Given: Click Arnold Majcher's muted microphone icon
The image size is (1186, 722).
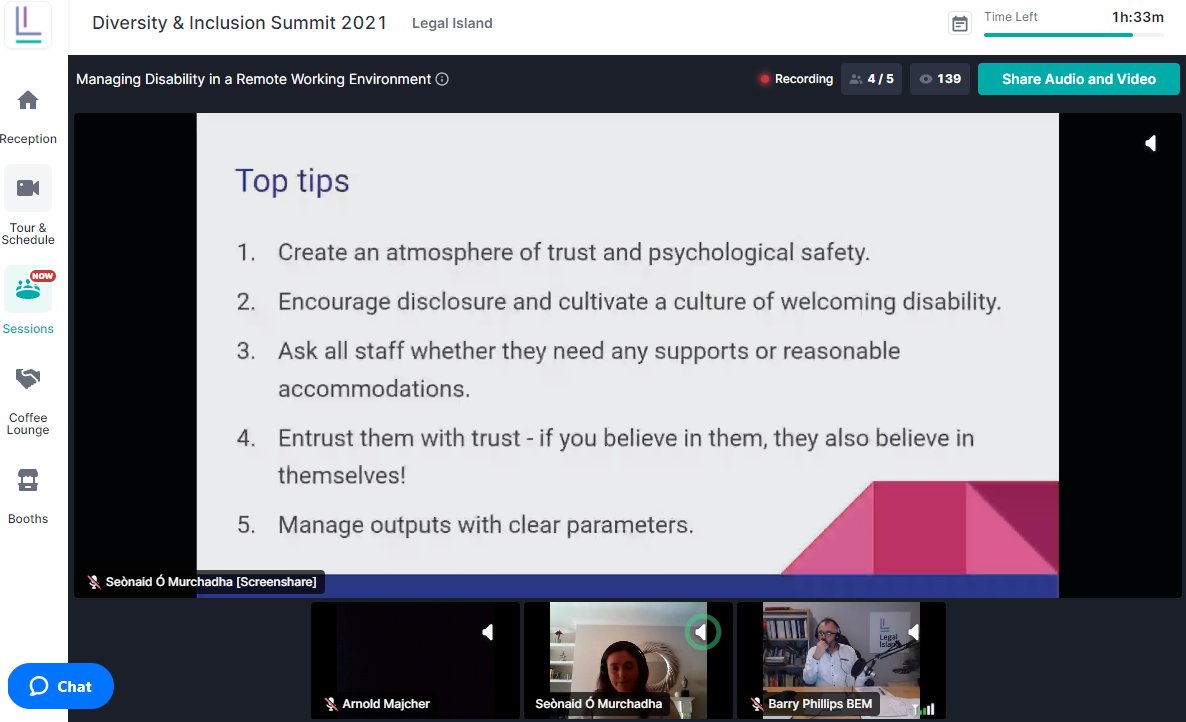Looking at the screenshot, I should [x=331, y=704].
